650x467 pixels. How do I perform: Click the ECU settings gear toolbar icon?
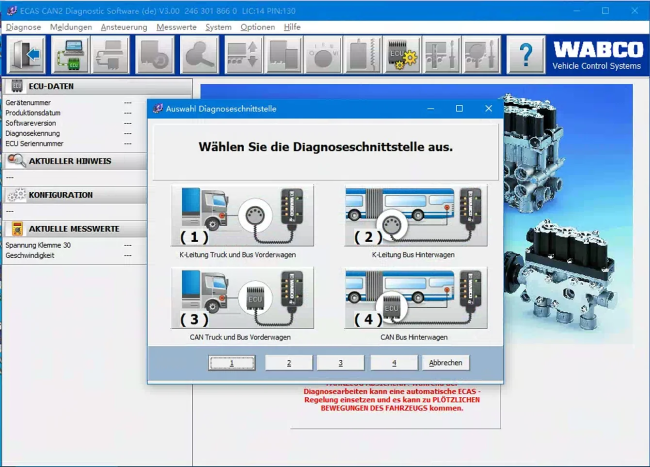pyautogui.click(x=402, y=54)
